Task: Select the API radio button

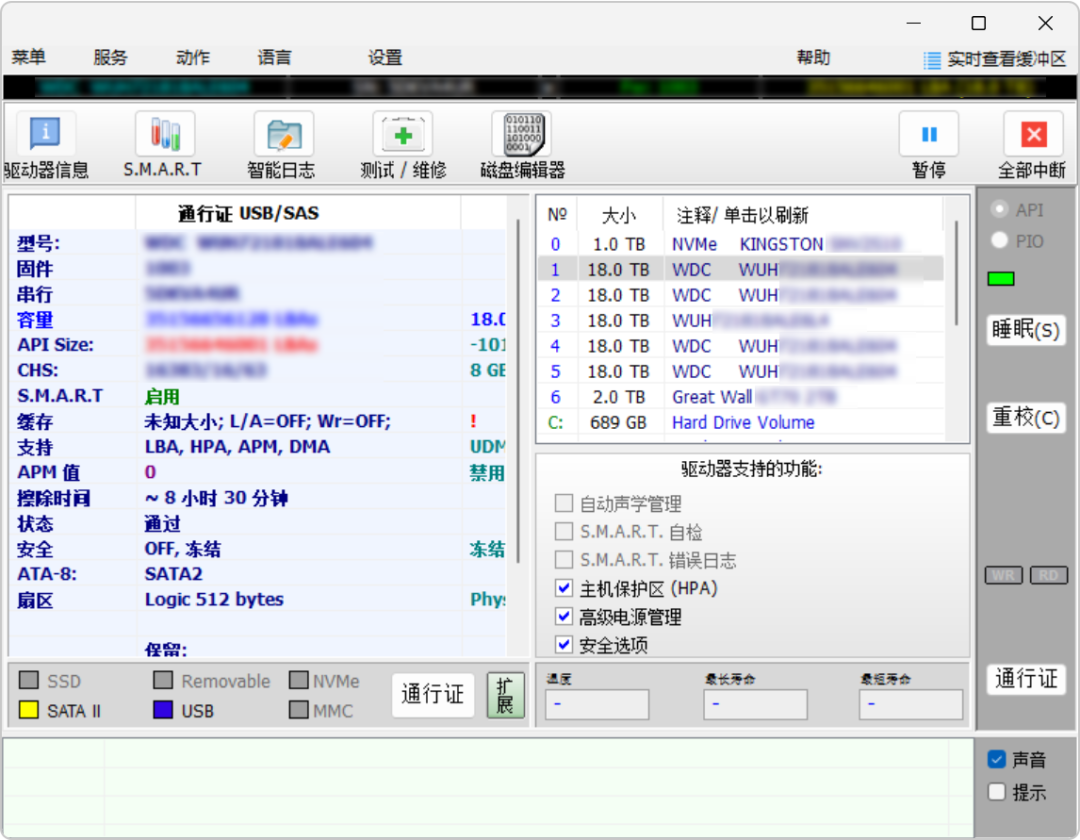Action: (999, 209)
